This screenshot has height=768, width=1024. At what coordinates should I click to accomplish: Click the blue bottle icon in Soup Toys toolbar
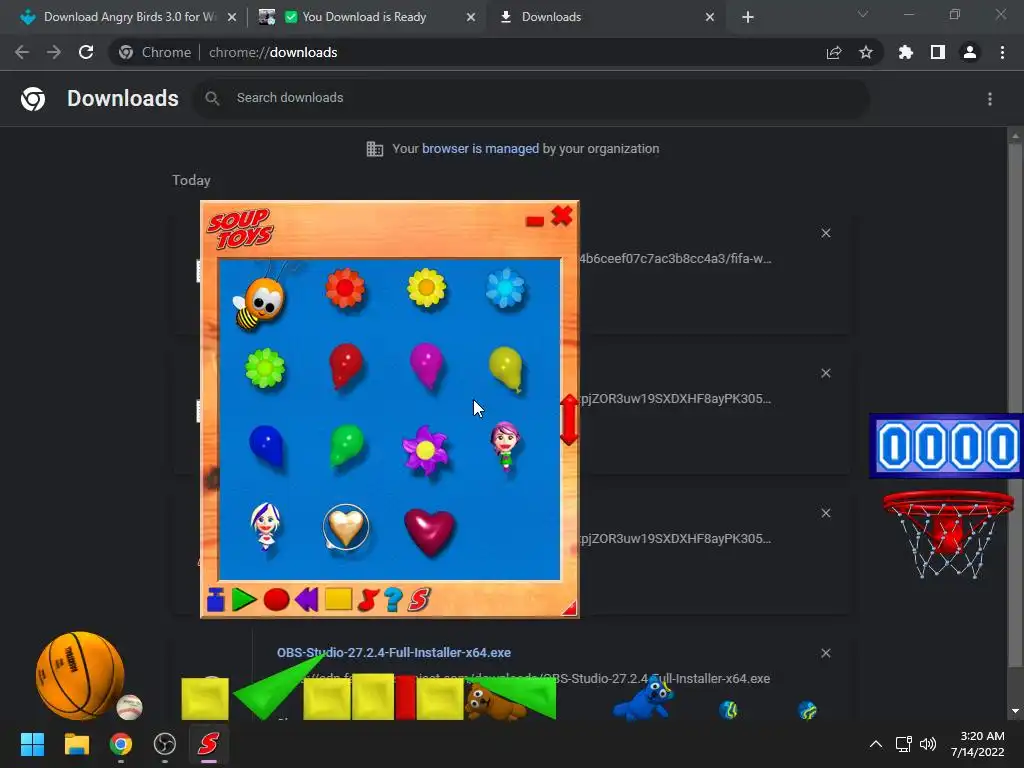[x=216, y=599]
